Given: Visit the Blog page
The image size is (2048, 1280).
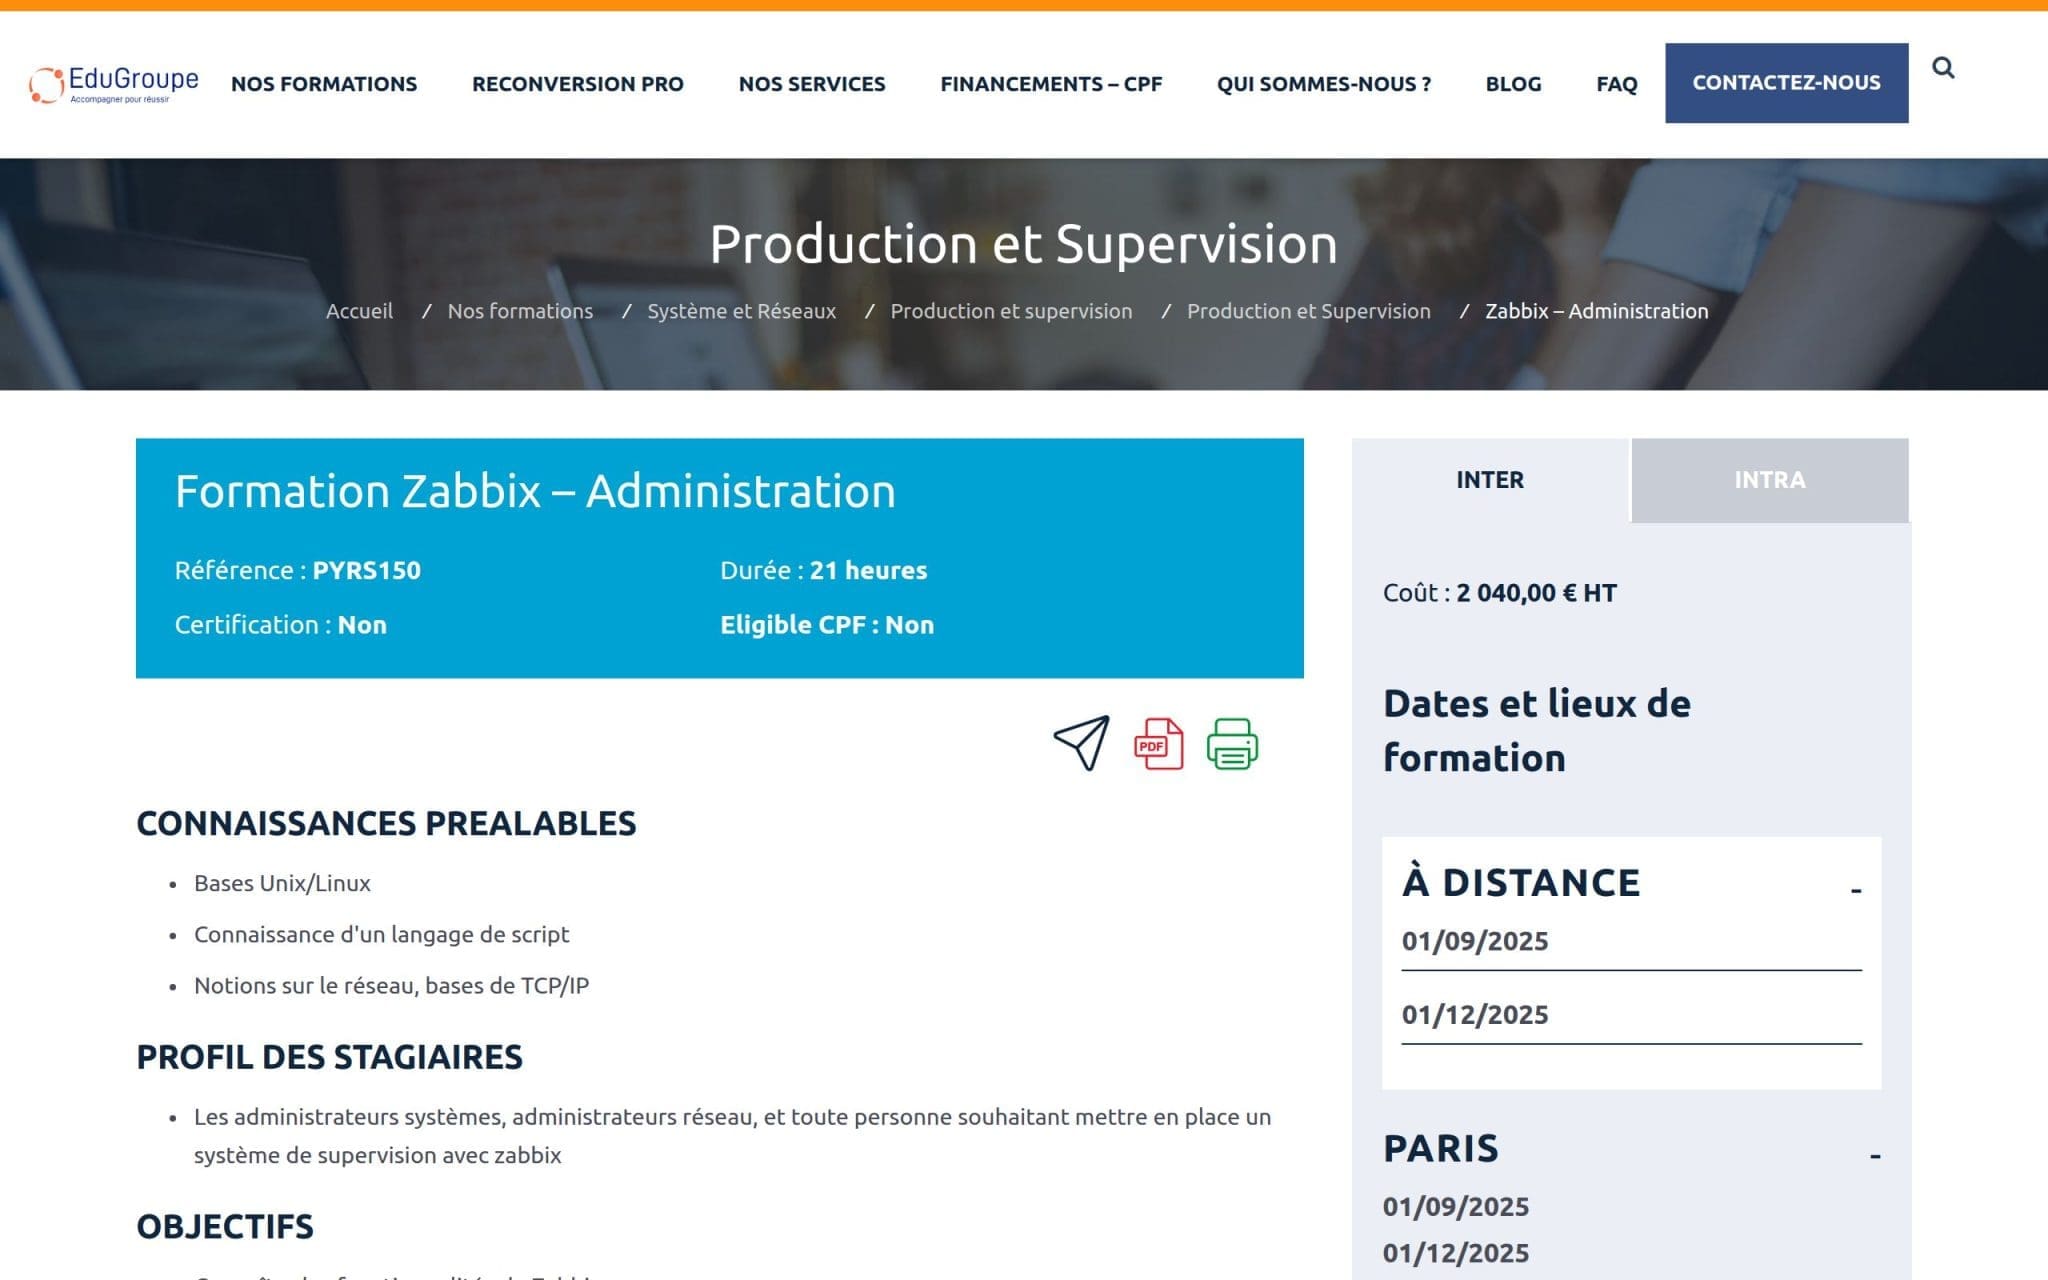Looking at the screenshot, I should pos(1513,84).
